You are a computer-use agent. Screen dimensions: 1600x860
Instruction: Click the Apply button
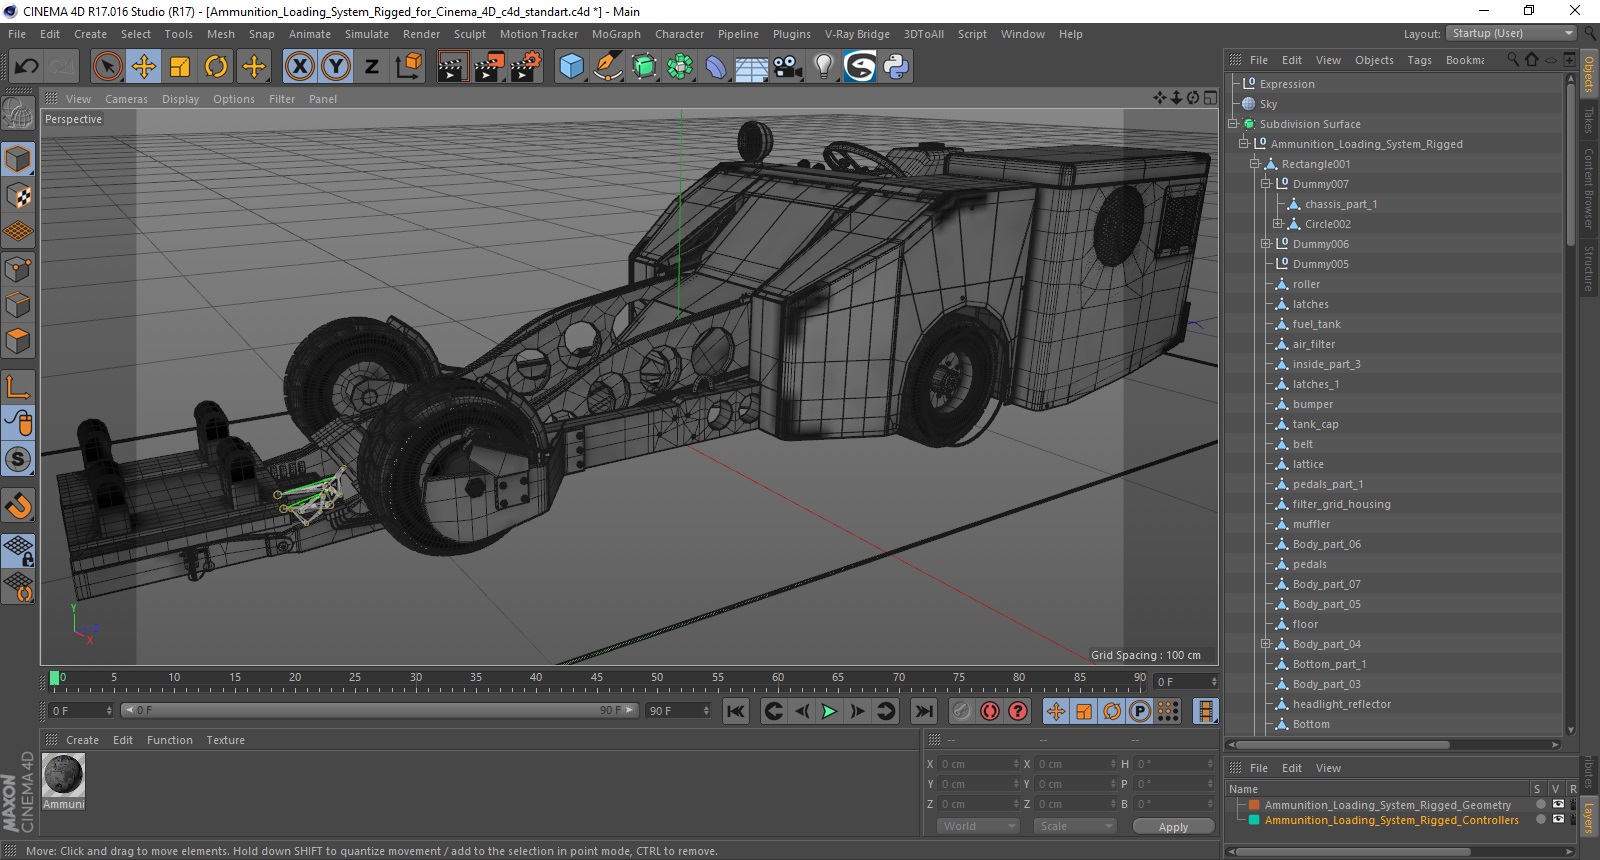click(x=1173, y=827)
